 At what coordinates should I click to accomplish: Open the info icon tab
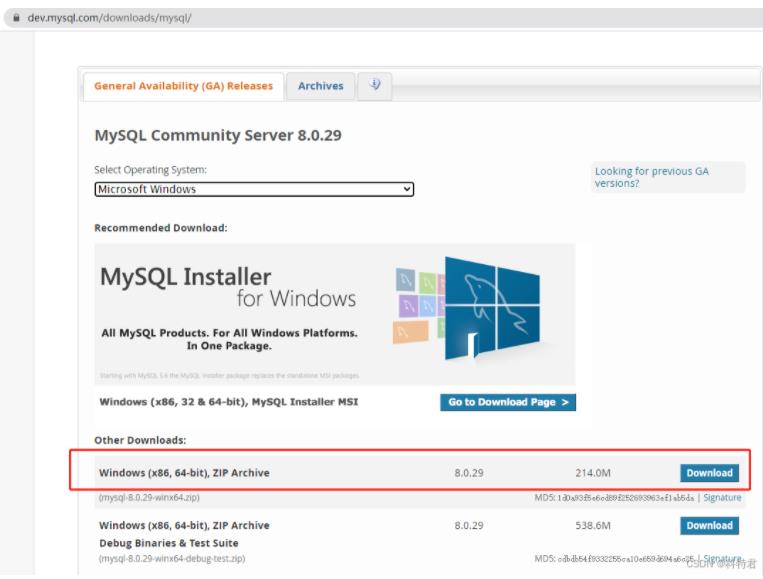(x=375, y=86)
